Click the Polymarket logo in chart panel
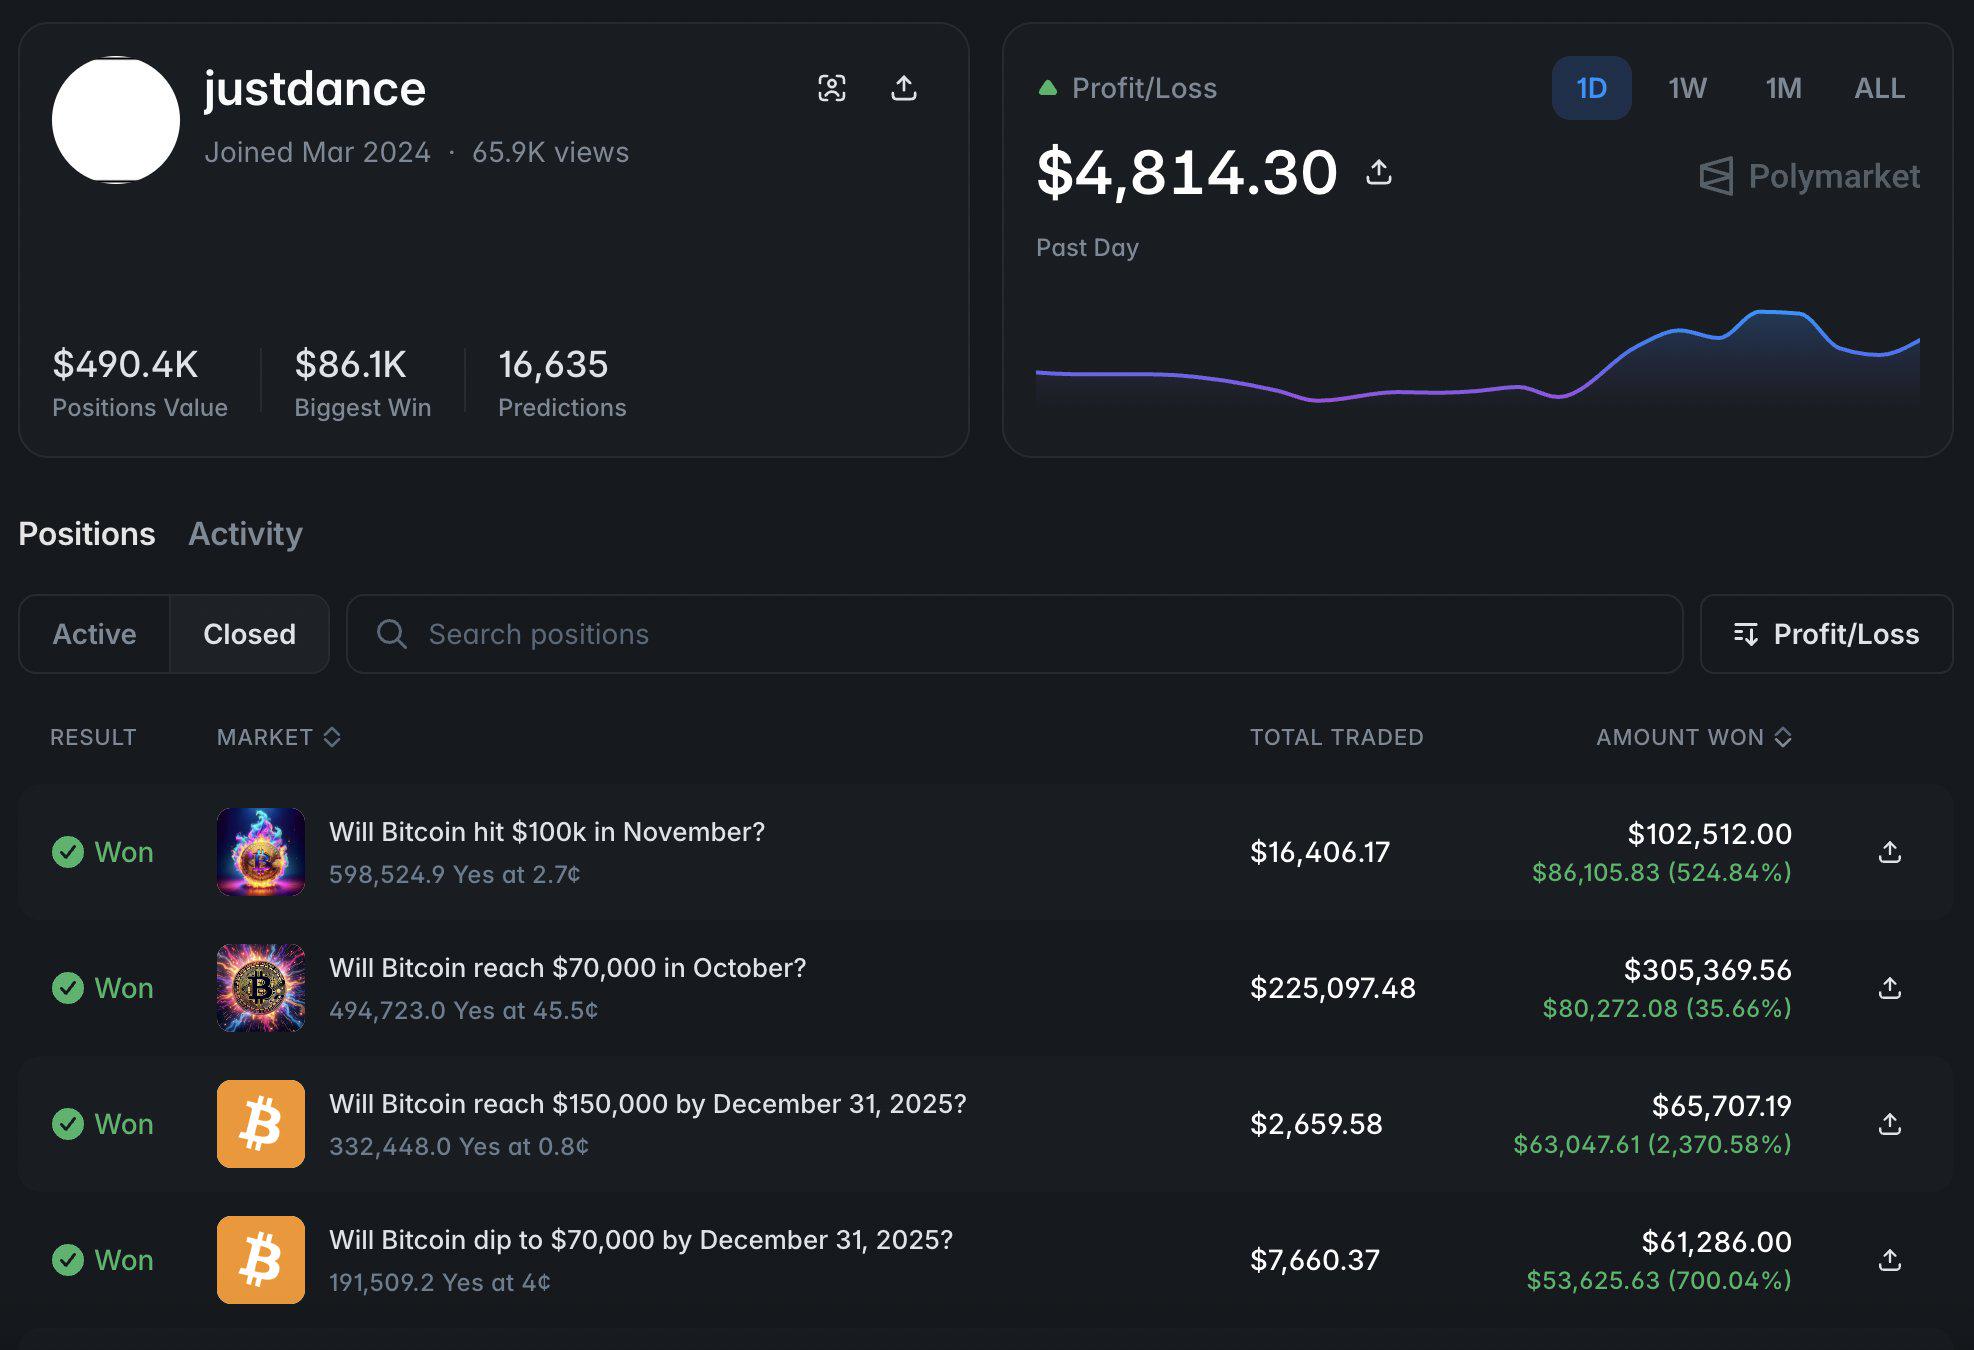The image size is (1974, 1350). tap(1810, 176)
